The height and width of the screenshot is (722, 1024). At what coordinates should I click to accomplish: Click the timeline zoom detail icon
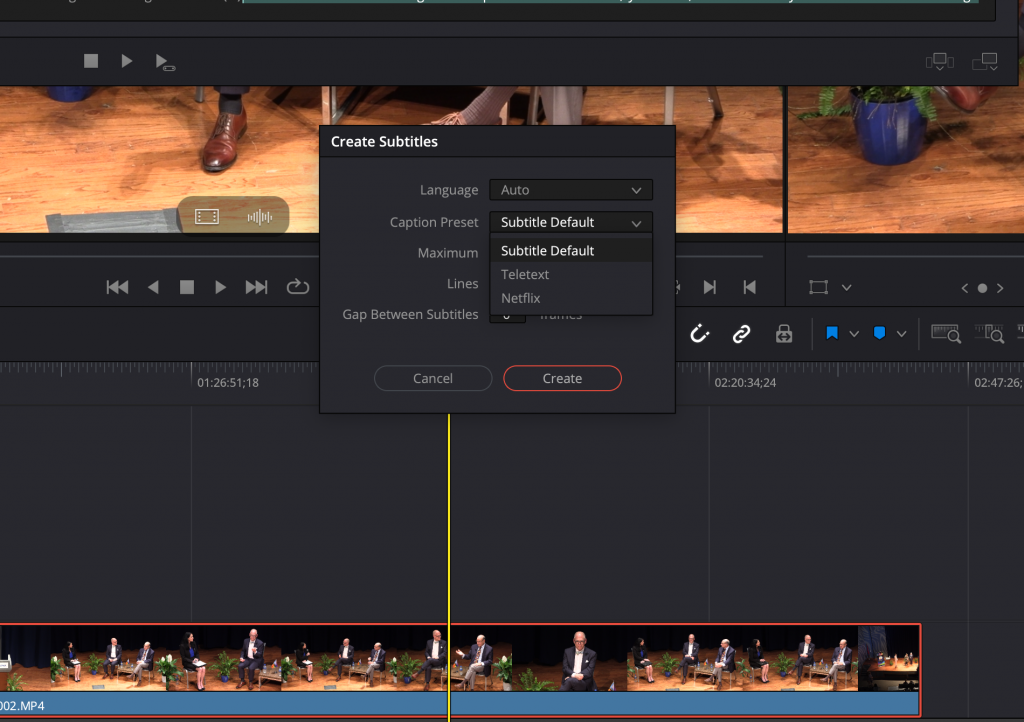point(989,334)
